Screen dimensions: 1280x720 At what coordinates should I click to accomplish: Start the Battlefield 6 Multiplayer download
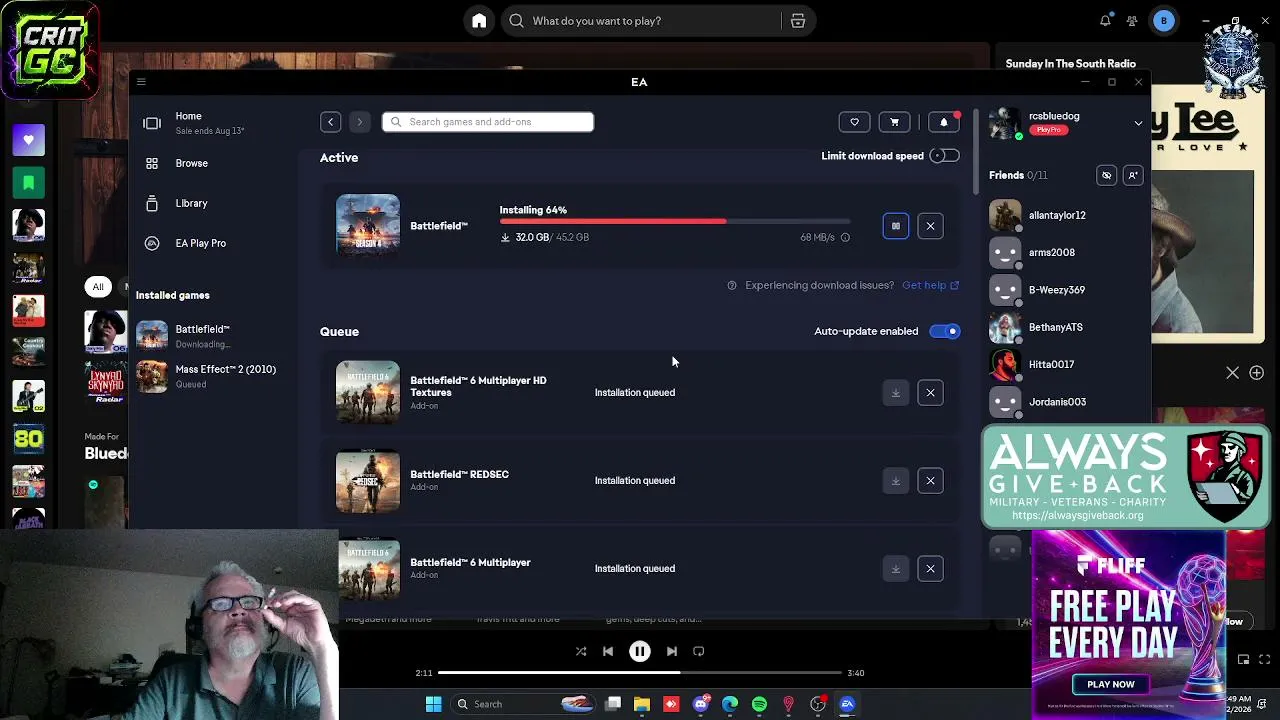[x=896, y=569]
